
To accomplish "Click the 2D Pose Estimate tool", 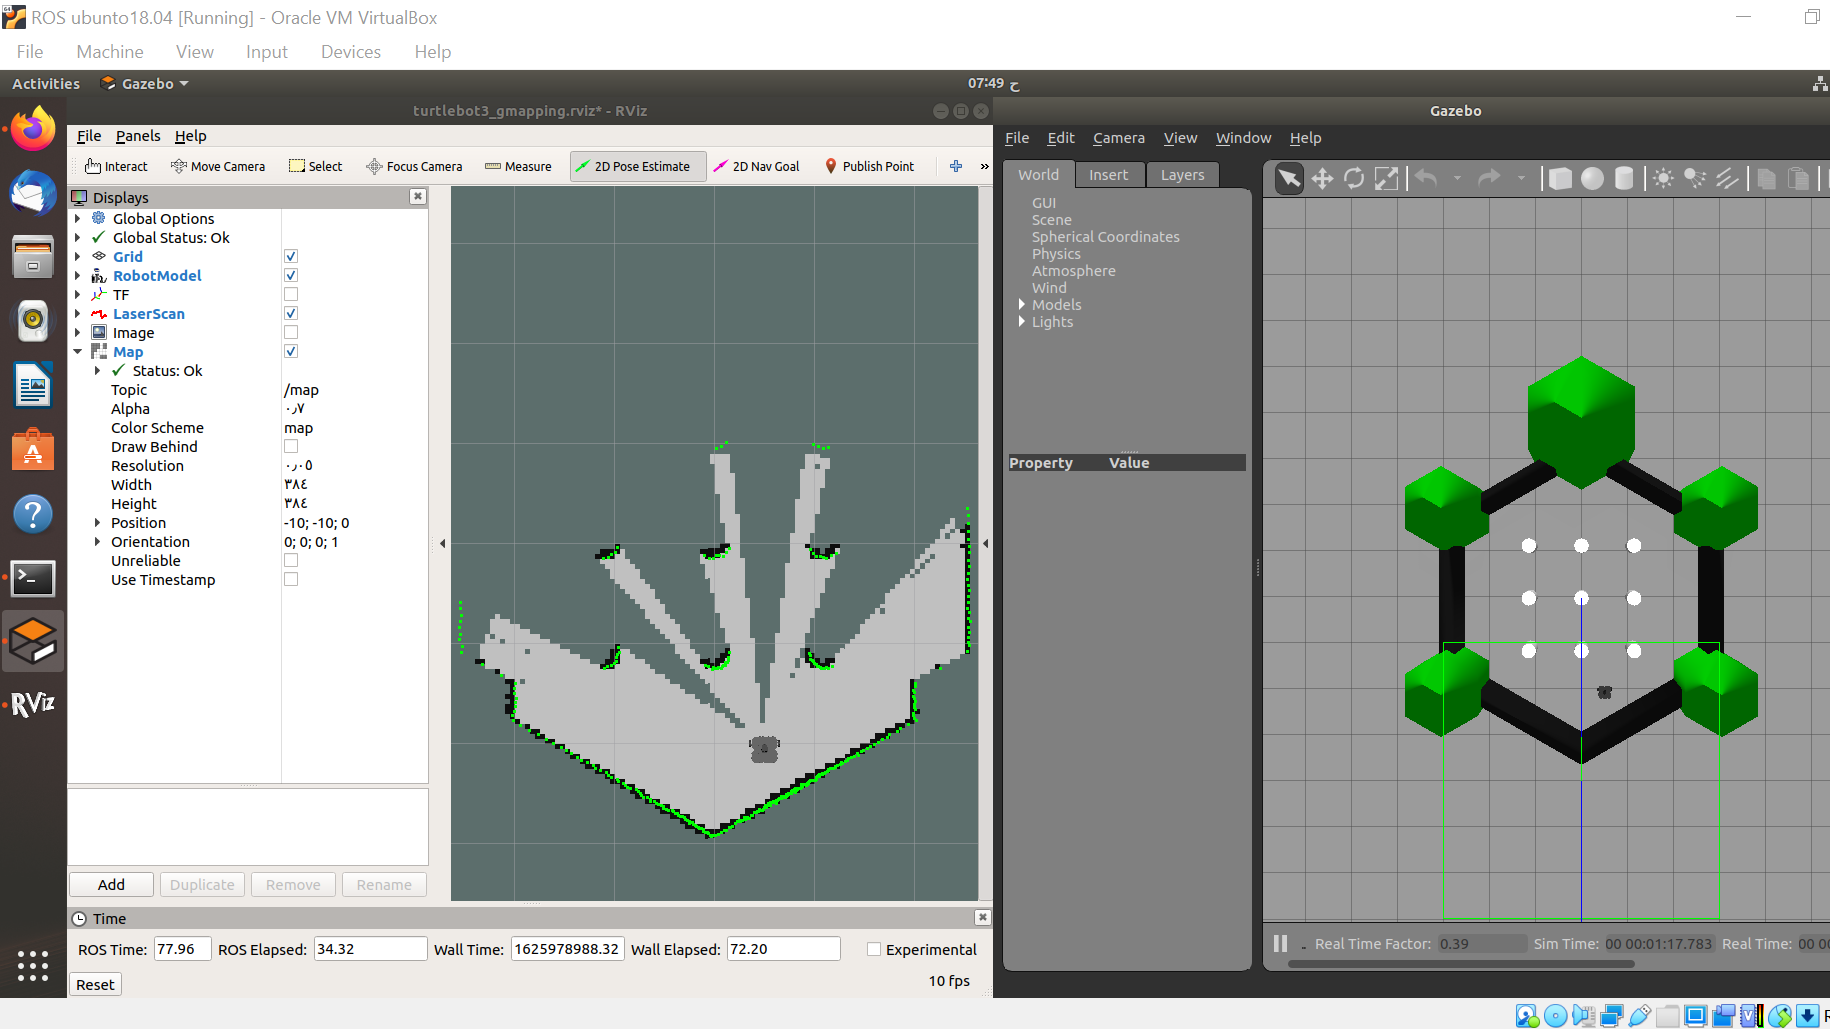I will point(637,166).
